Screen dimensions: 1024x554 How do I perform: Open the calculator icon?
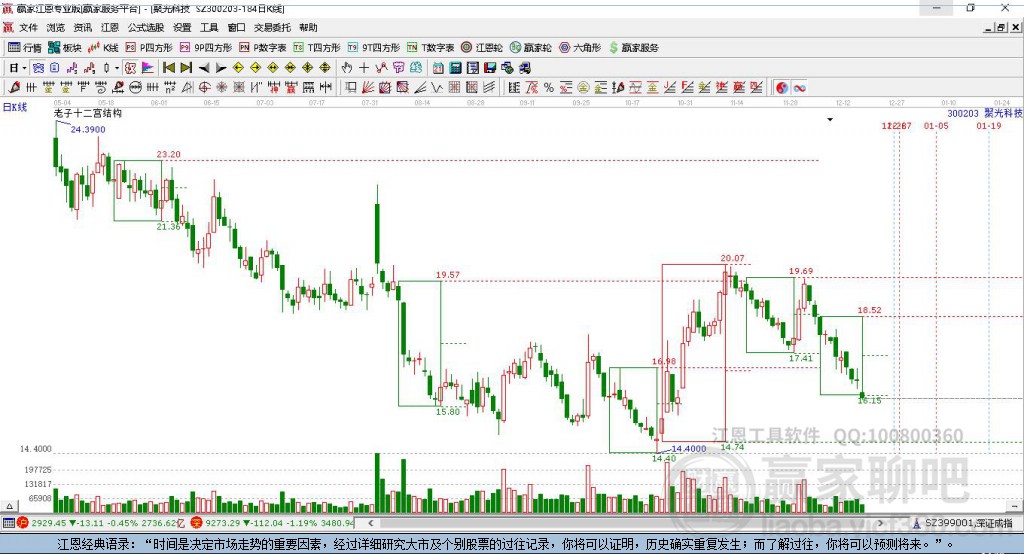455,68
